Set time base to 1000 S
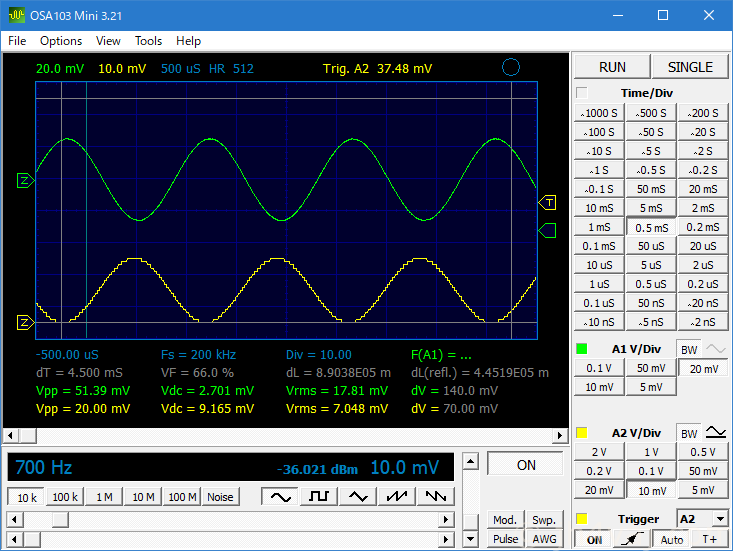The image size is (733, 551). click(x=599, y=113)
